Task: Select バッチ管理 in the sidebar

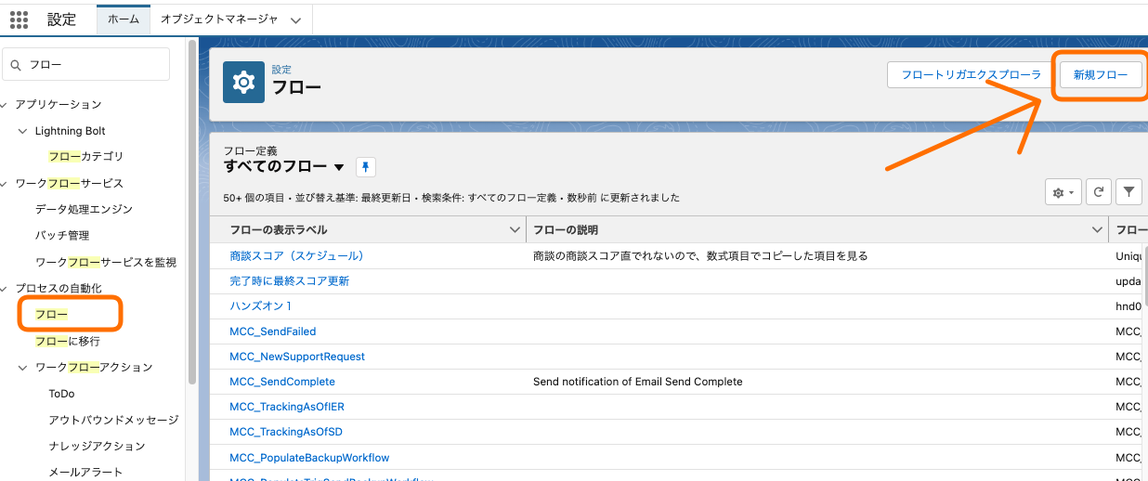Action: [62, 236]
